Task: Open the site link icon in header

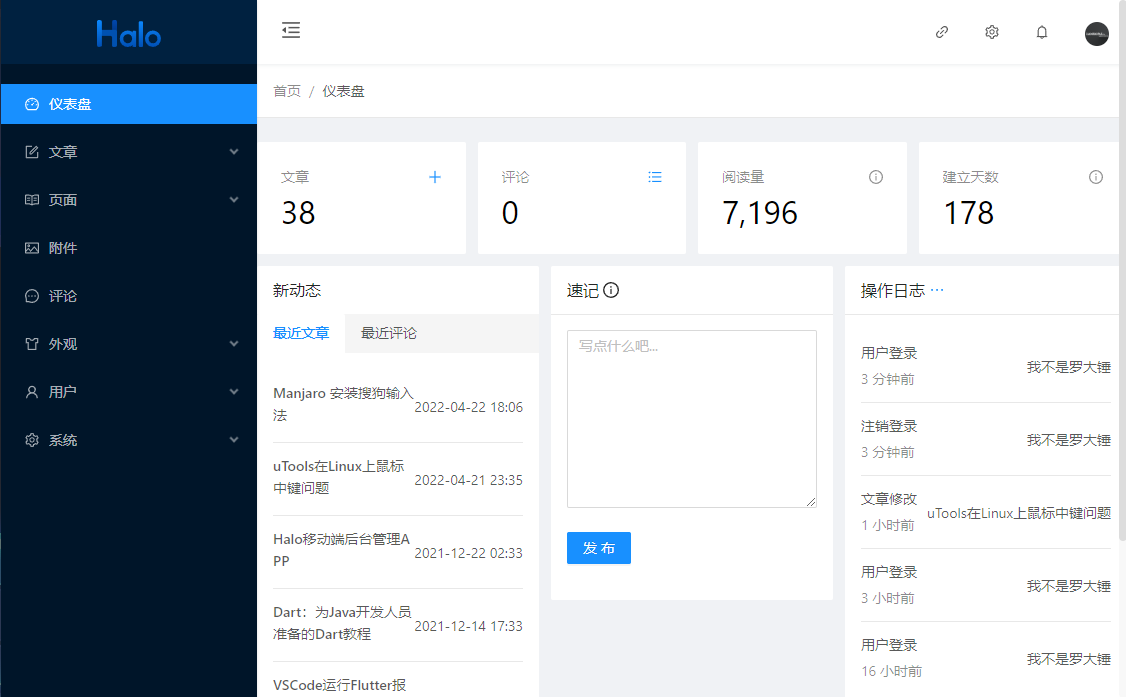Action: click(x=942, y=32)
